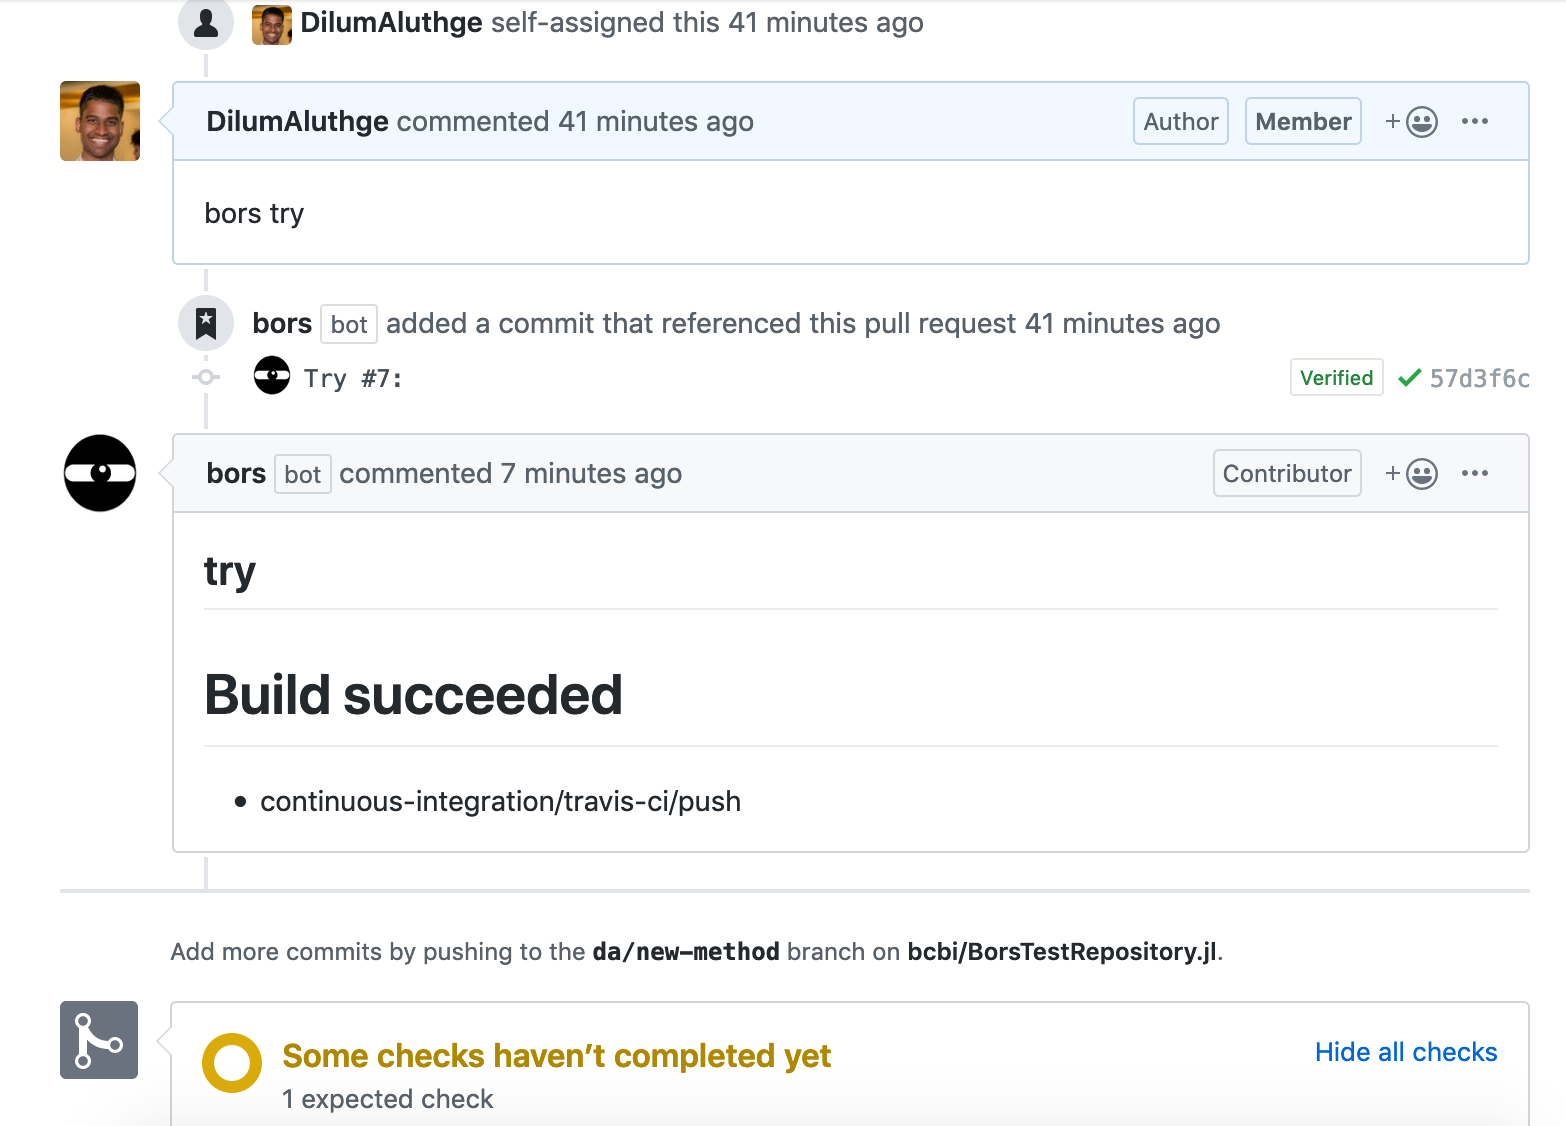Click small bors avatar beside Try #7
Image resolution: width=1566 pixels, height=1126 pixels.
pyautogui.click(x=272, y=376)
